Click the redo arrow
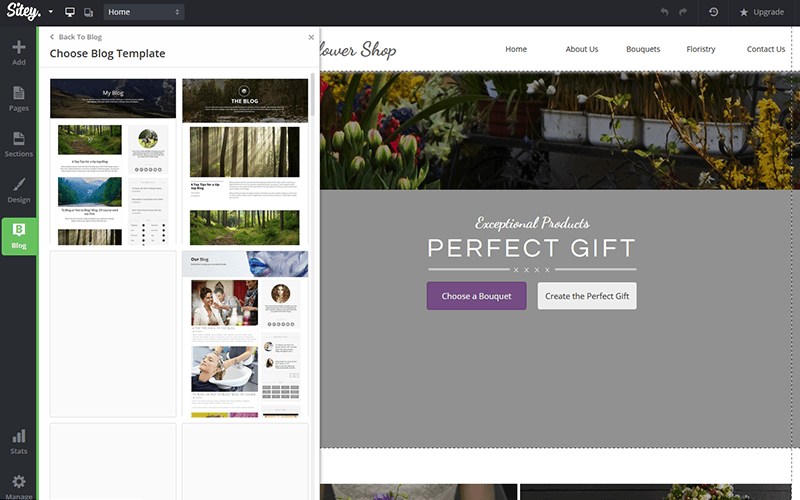The height and width of the screenshot is (500, 800). pos(683,12)
